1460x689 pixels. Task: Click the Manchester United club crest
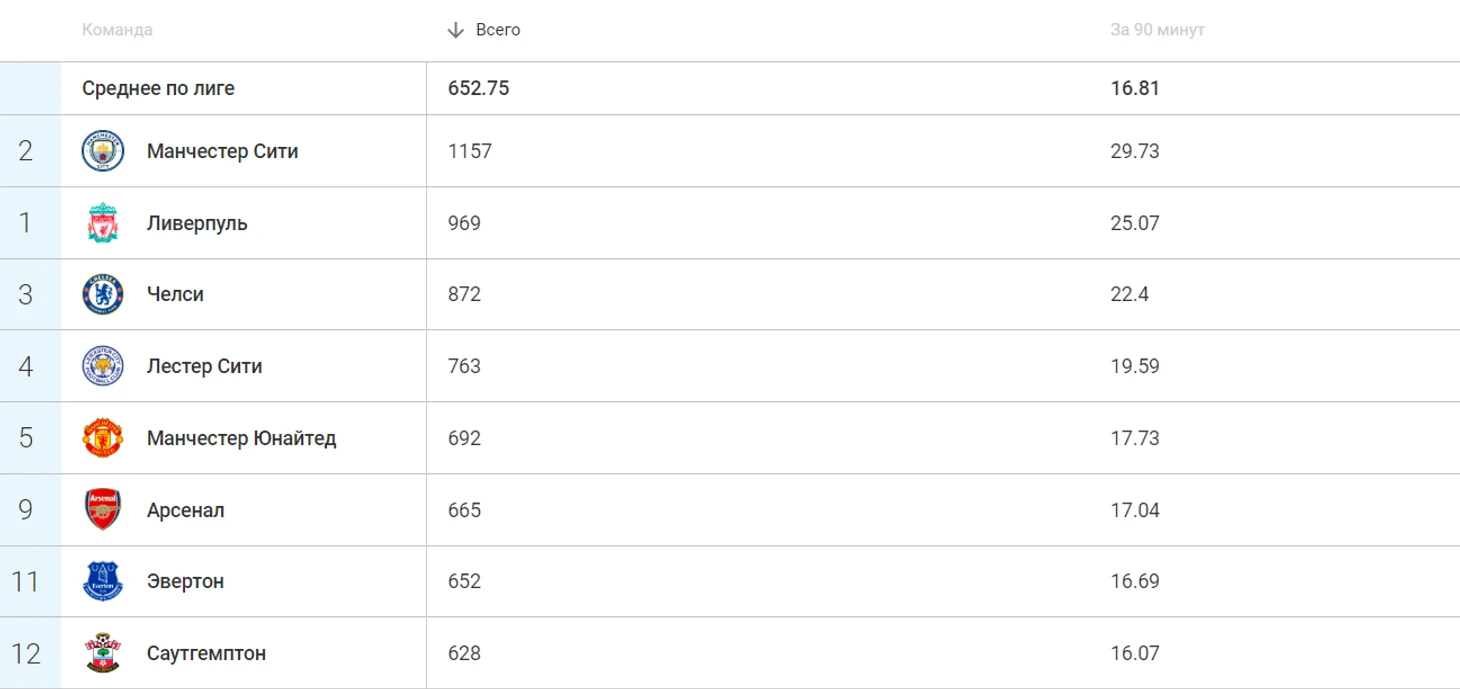[x=103, y=438]
